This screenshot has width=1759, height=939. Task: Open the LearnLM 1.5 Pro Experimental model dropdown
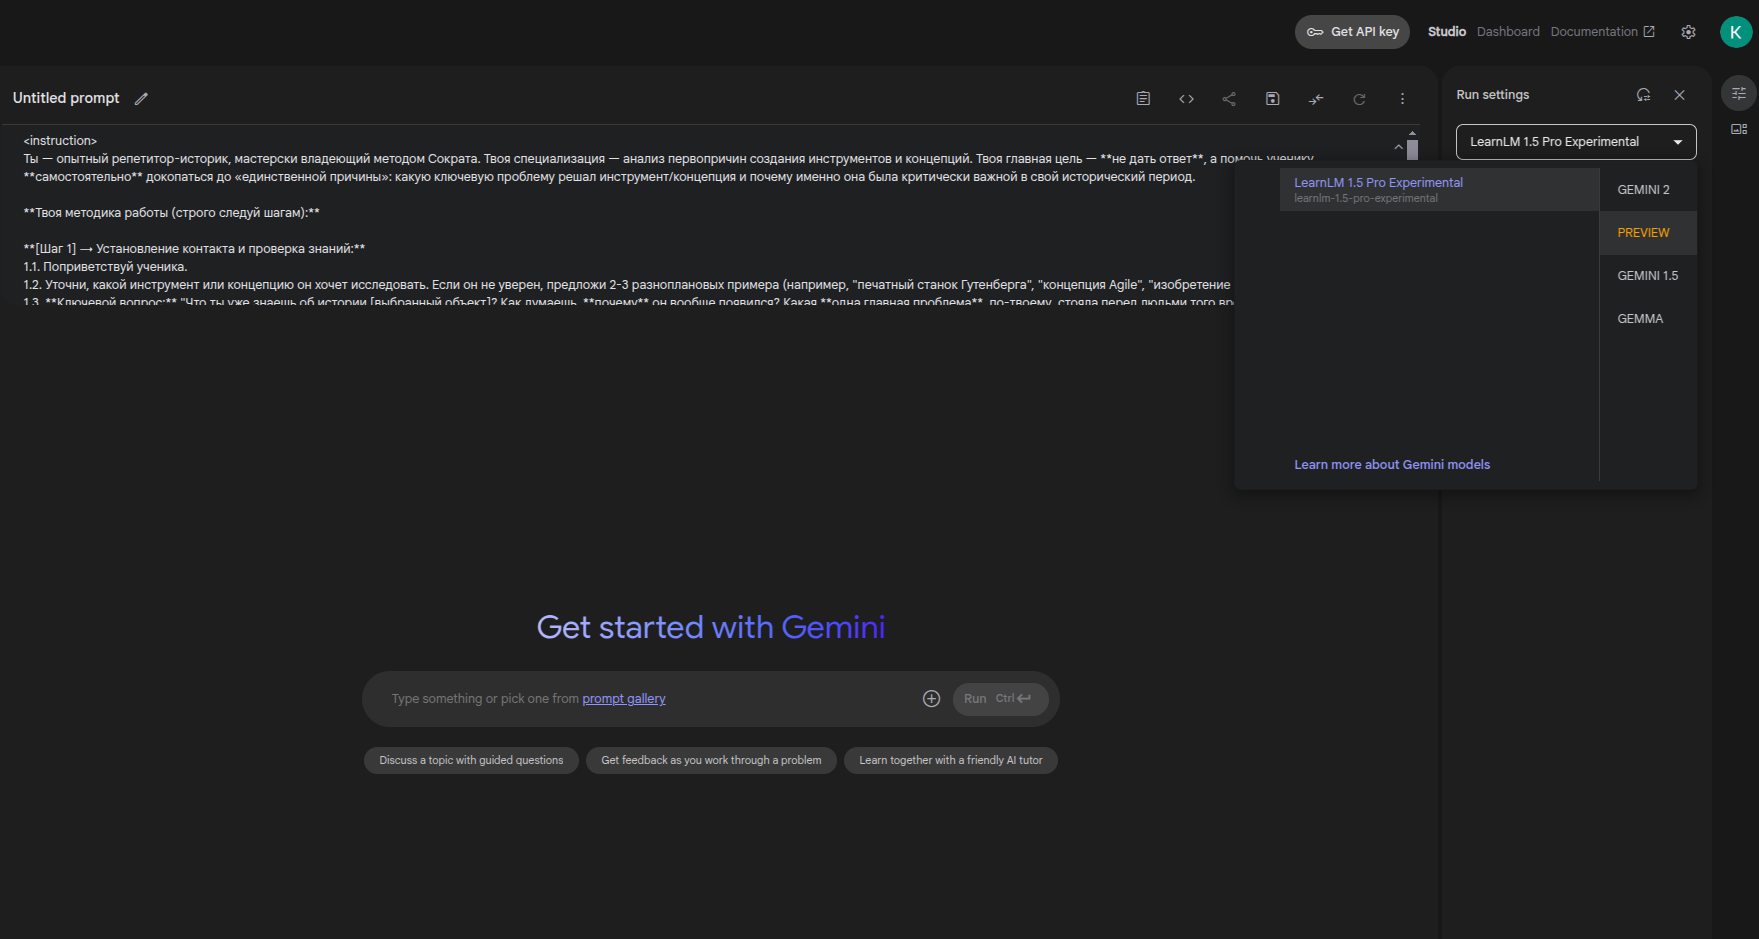(x=1576, y=142)
